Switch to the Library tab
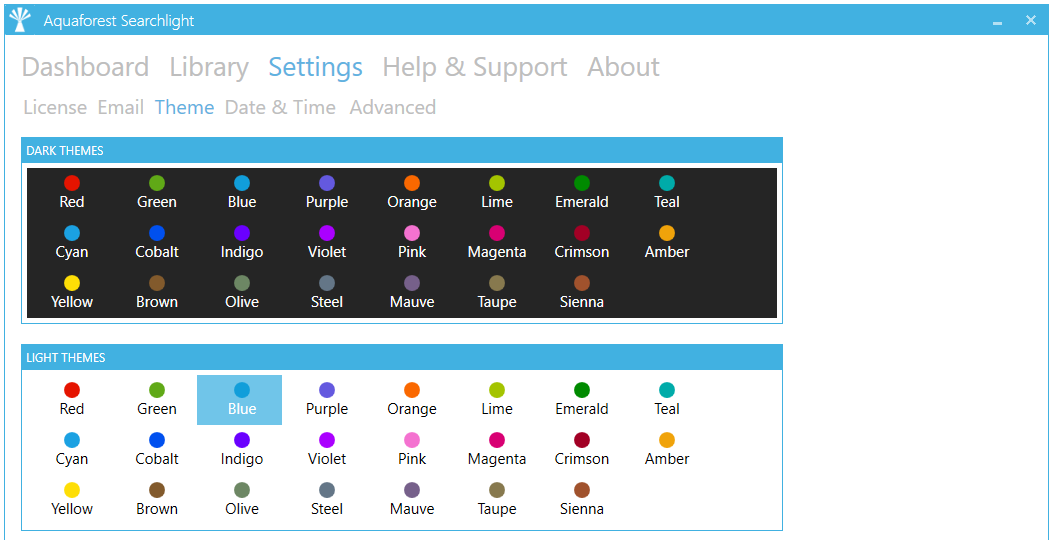Viewport: 1054px width, 540px height. [x=209, y=67]
